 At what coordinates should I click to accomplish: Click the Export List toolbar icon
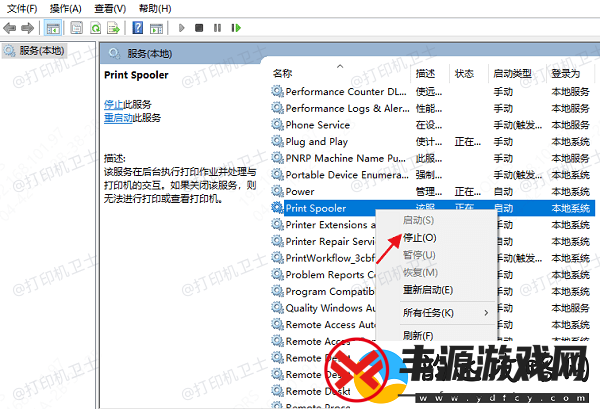114,28
